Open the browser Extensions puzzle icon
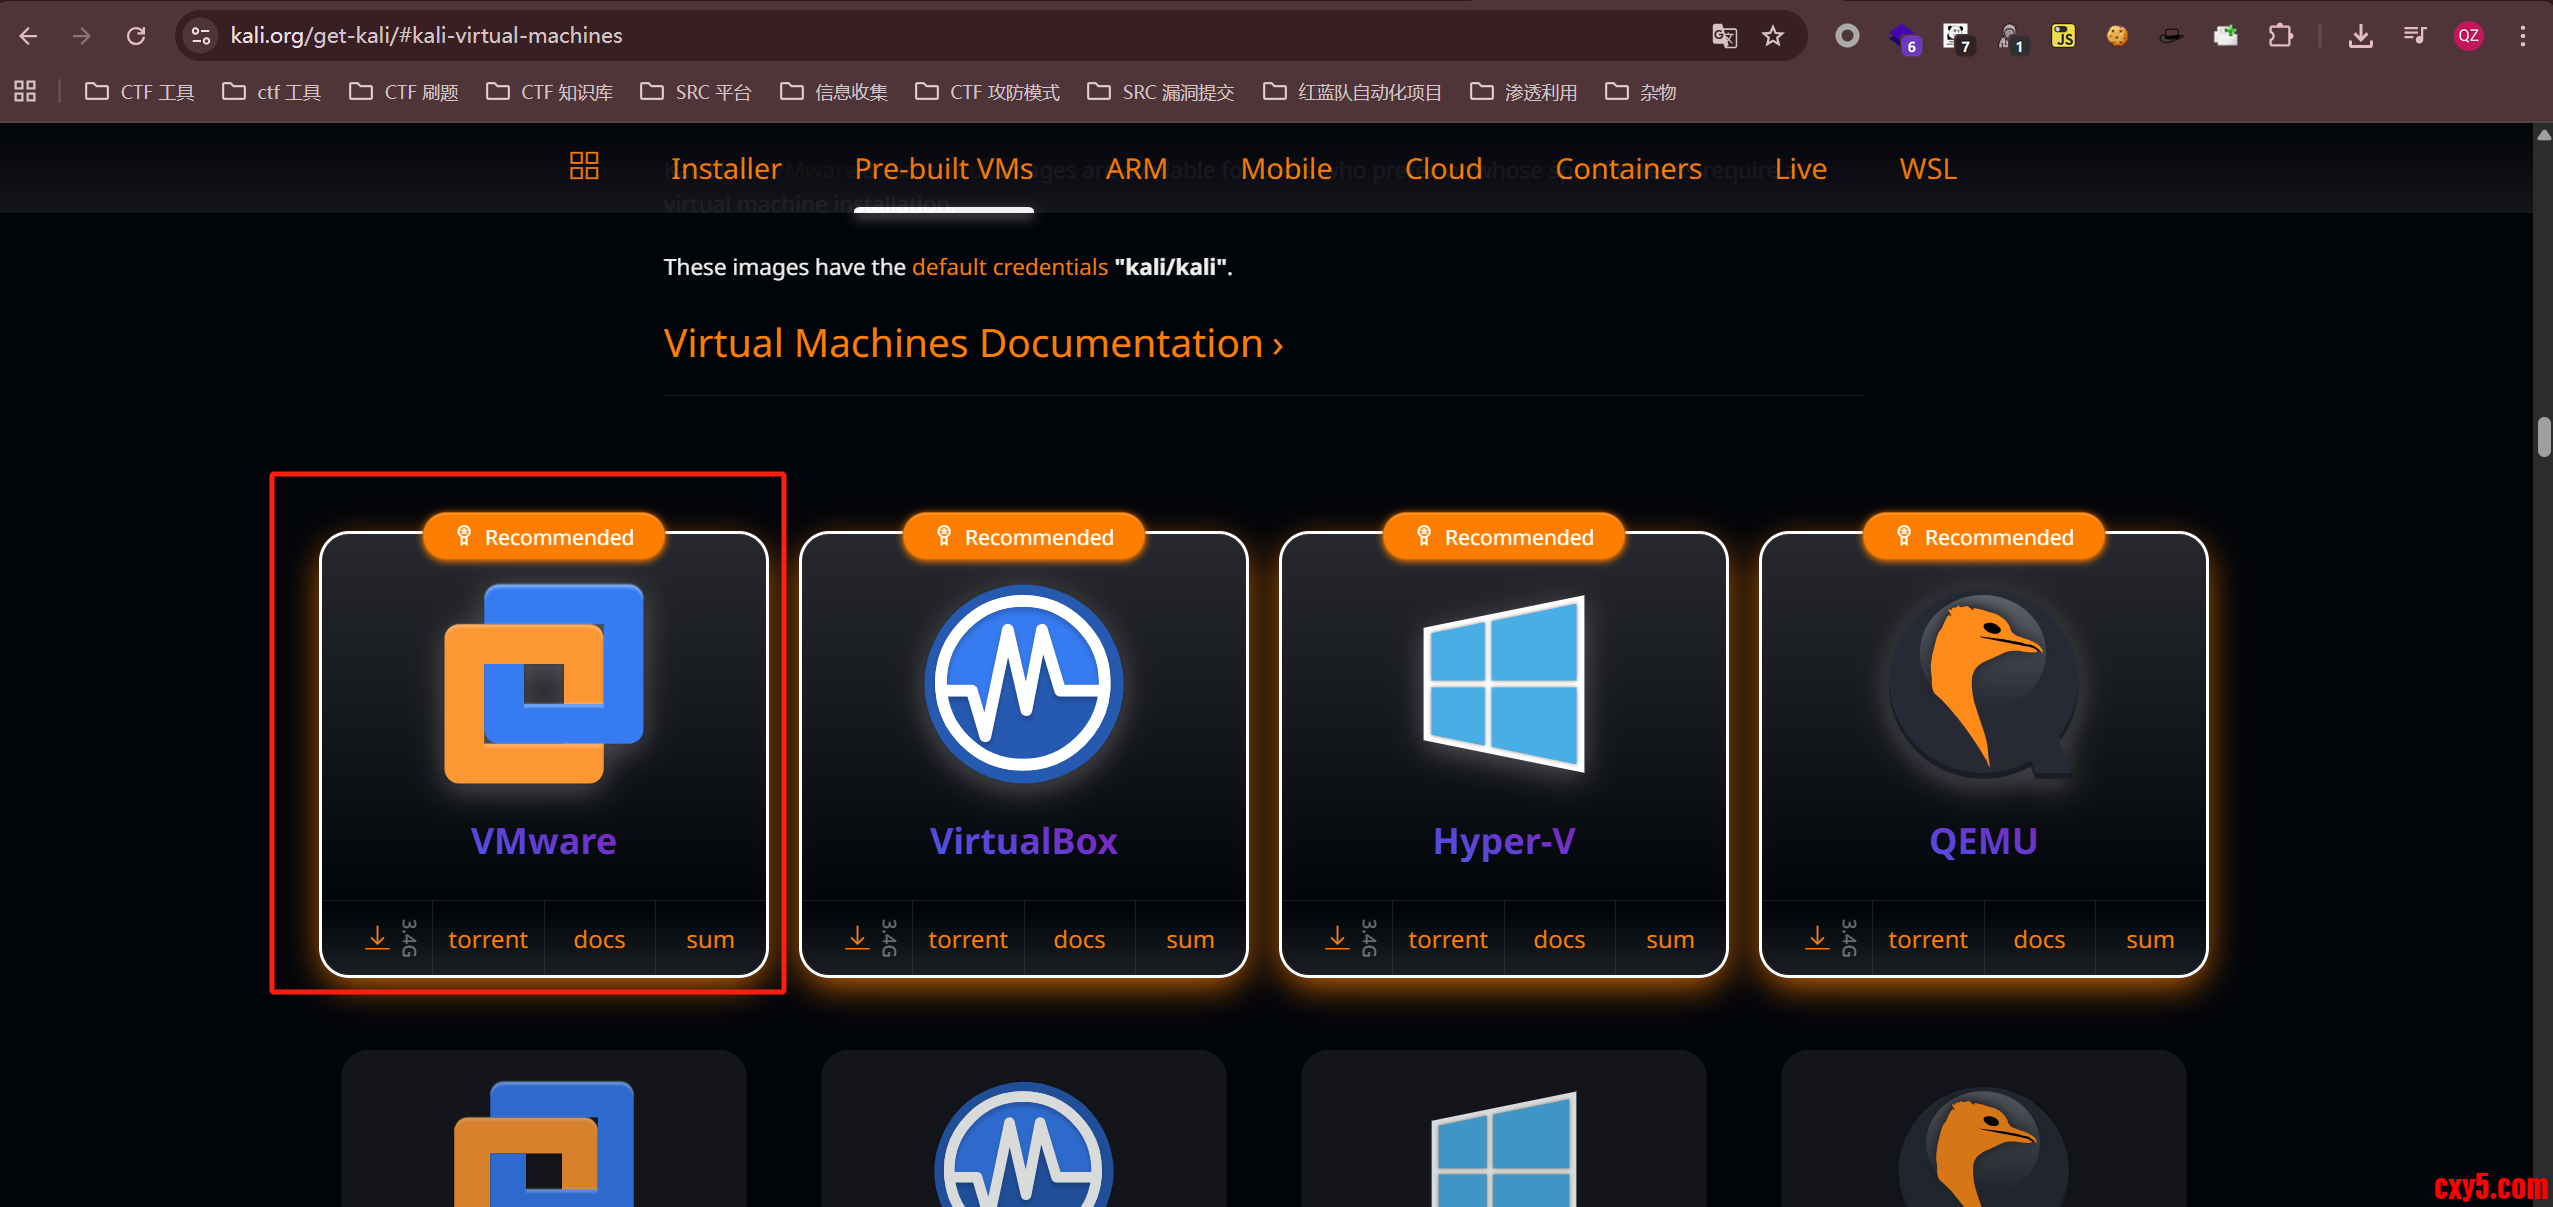The image size is (2553, 1207). click(x=2280, y=36)
